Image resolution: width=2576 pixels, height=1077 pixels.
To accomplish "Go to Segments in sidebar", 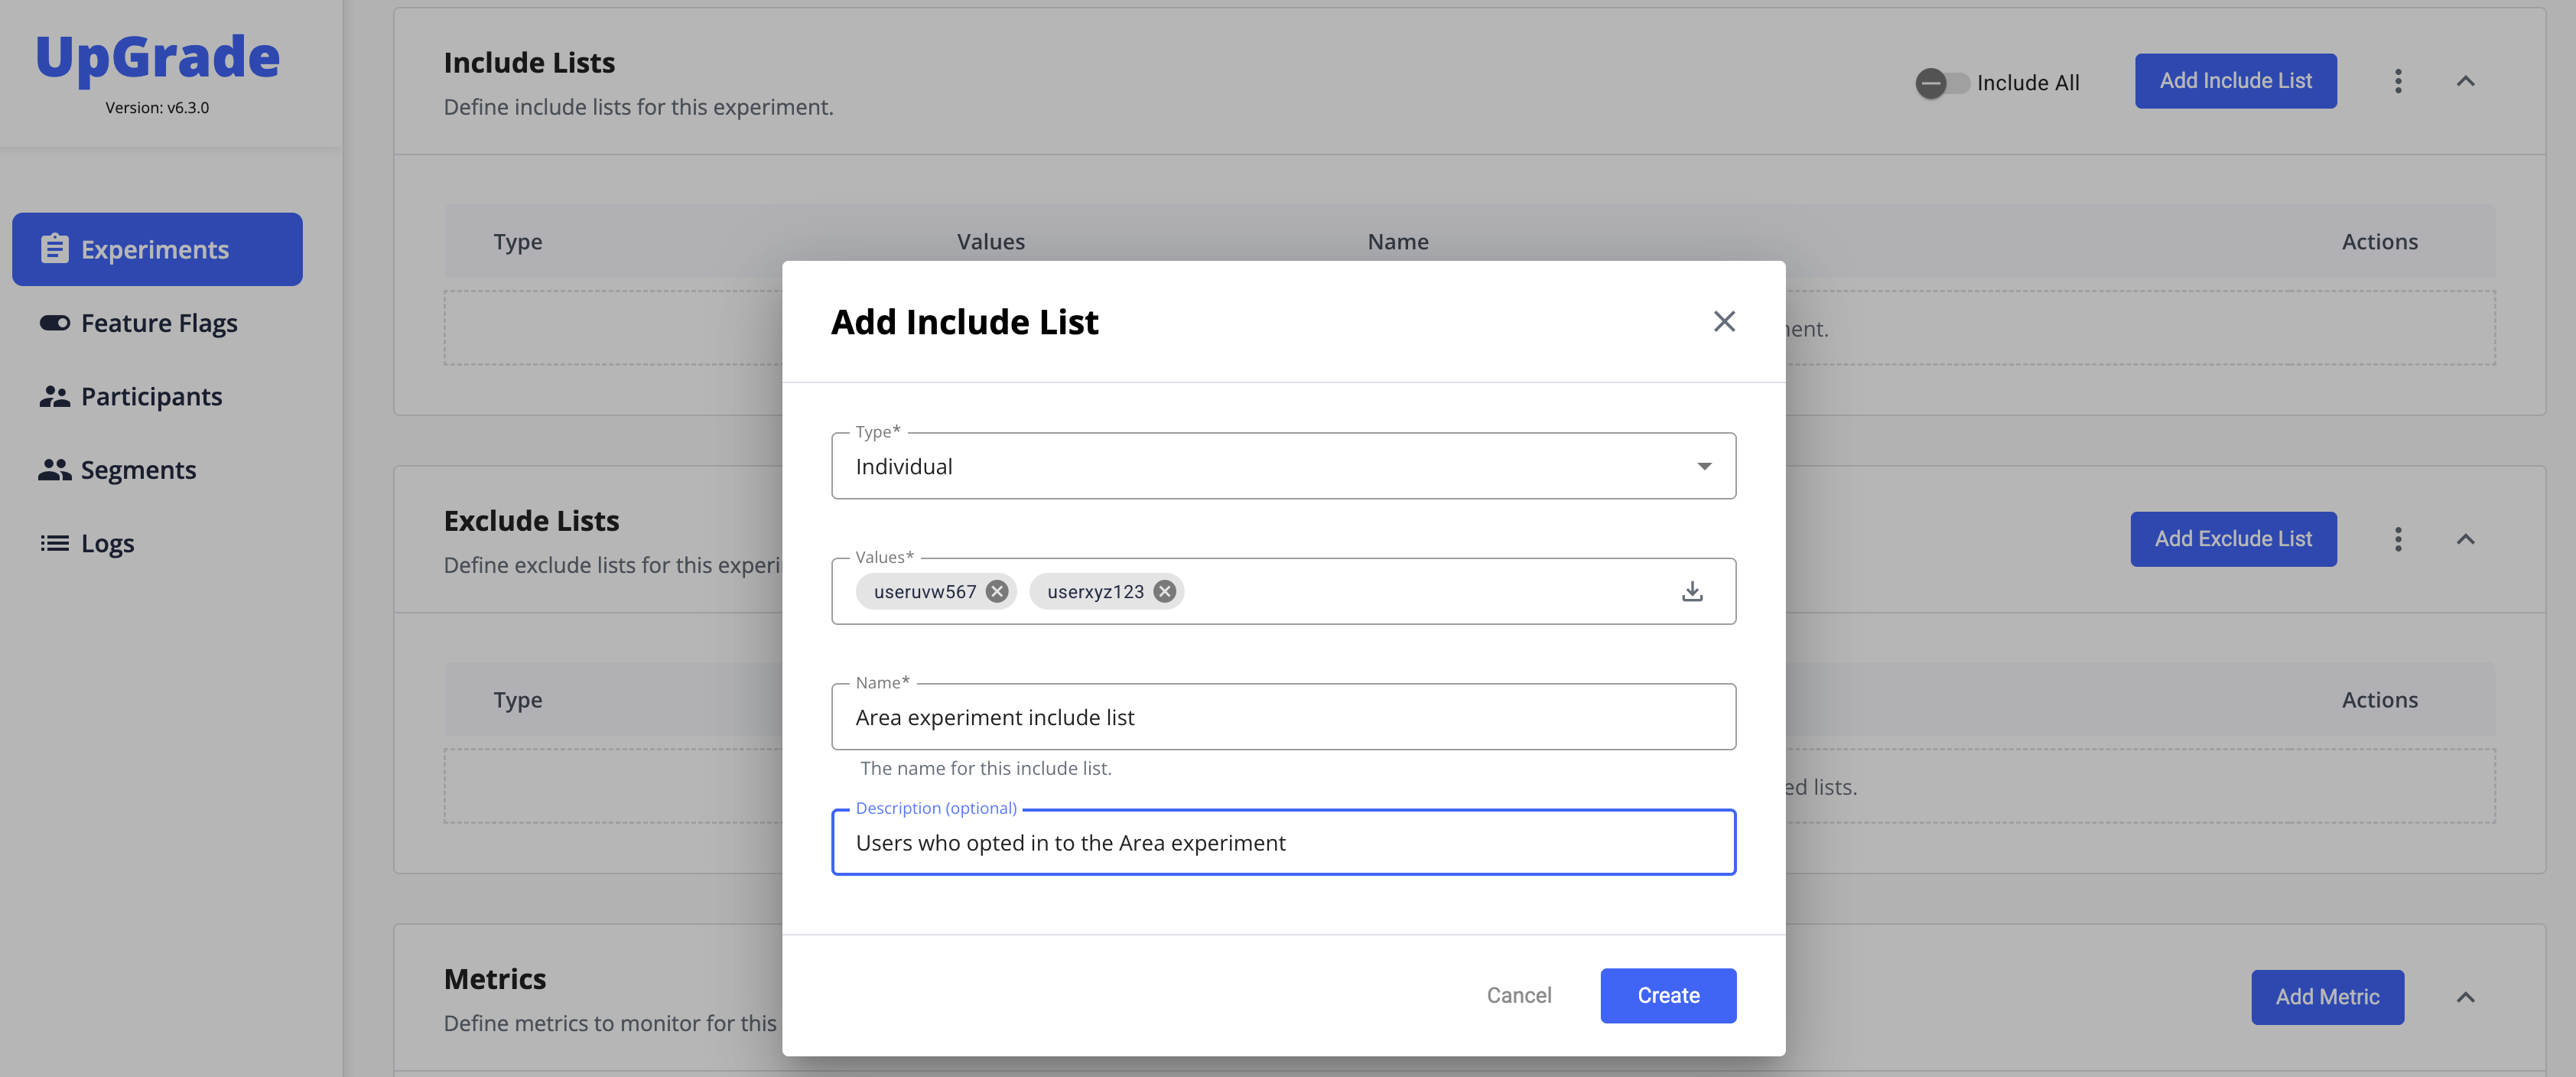I will tap(138, 470).
